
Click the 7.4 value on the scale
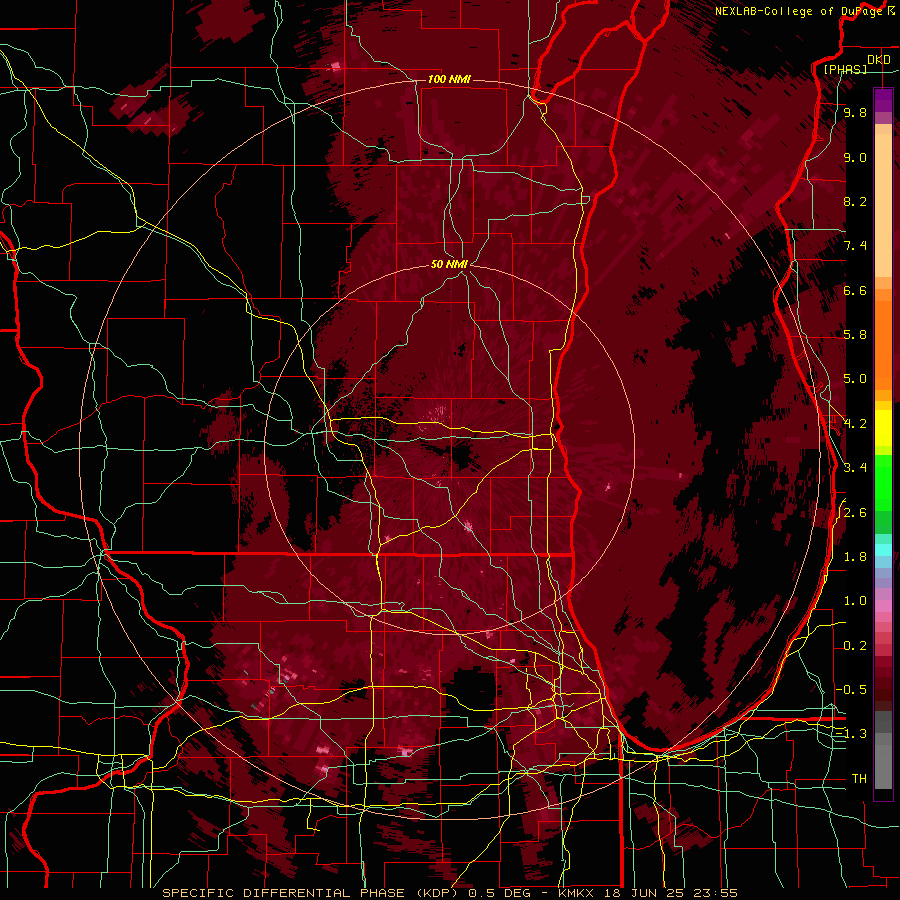tap(855, 246)
